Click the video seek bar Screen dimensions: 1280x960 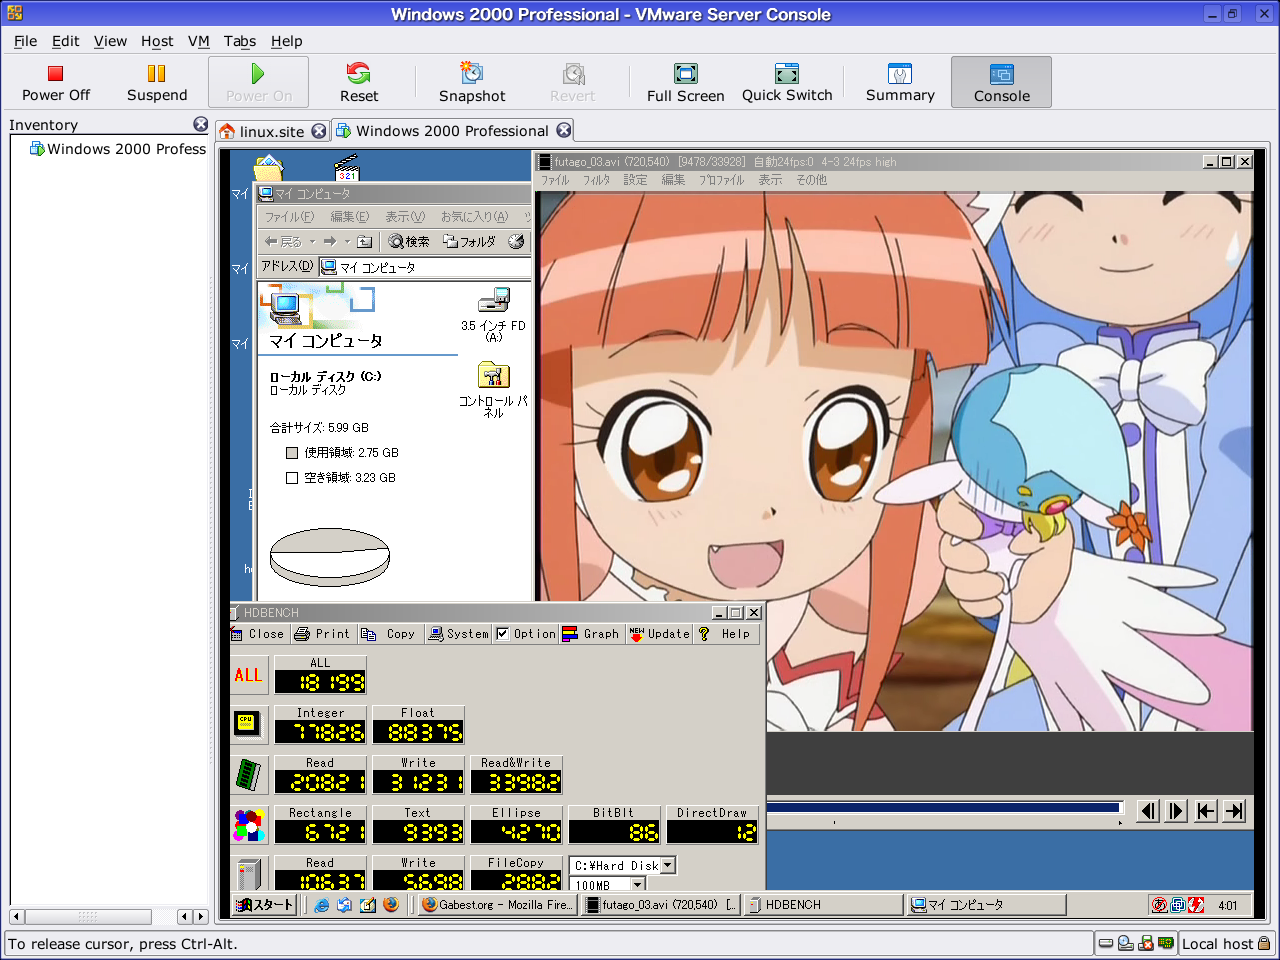pos(944,808)
